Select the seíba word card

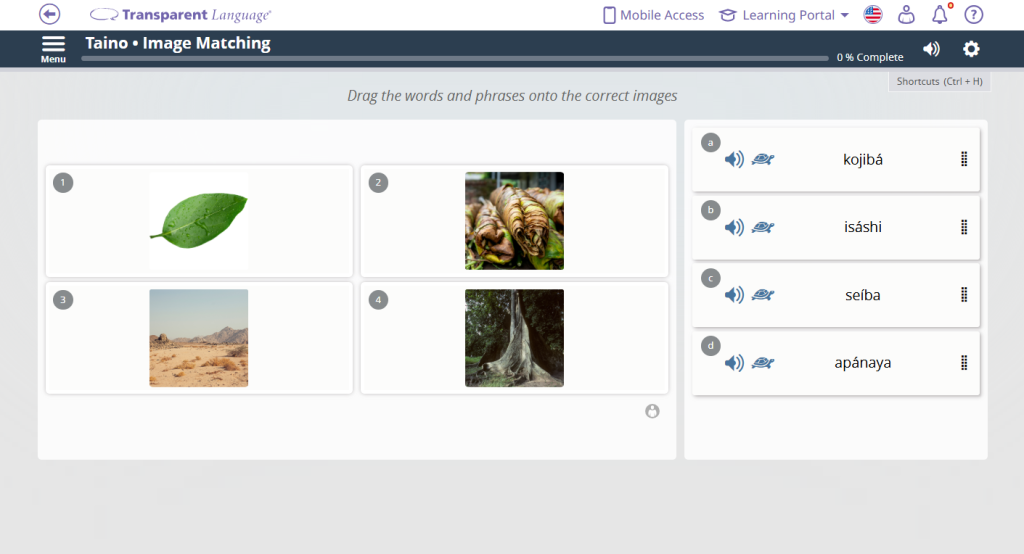click(861, 295)
